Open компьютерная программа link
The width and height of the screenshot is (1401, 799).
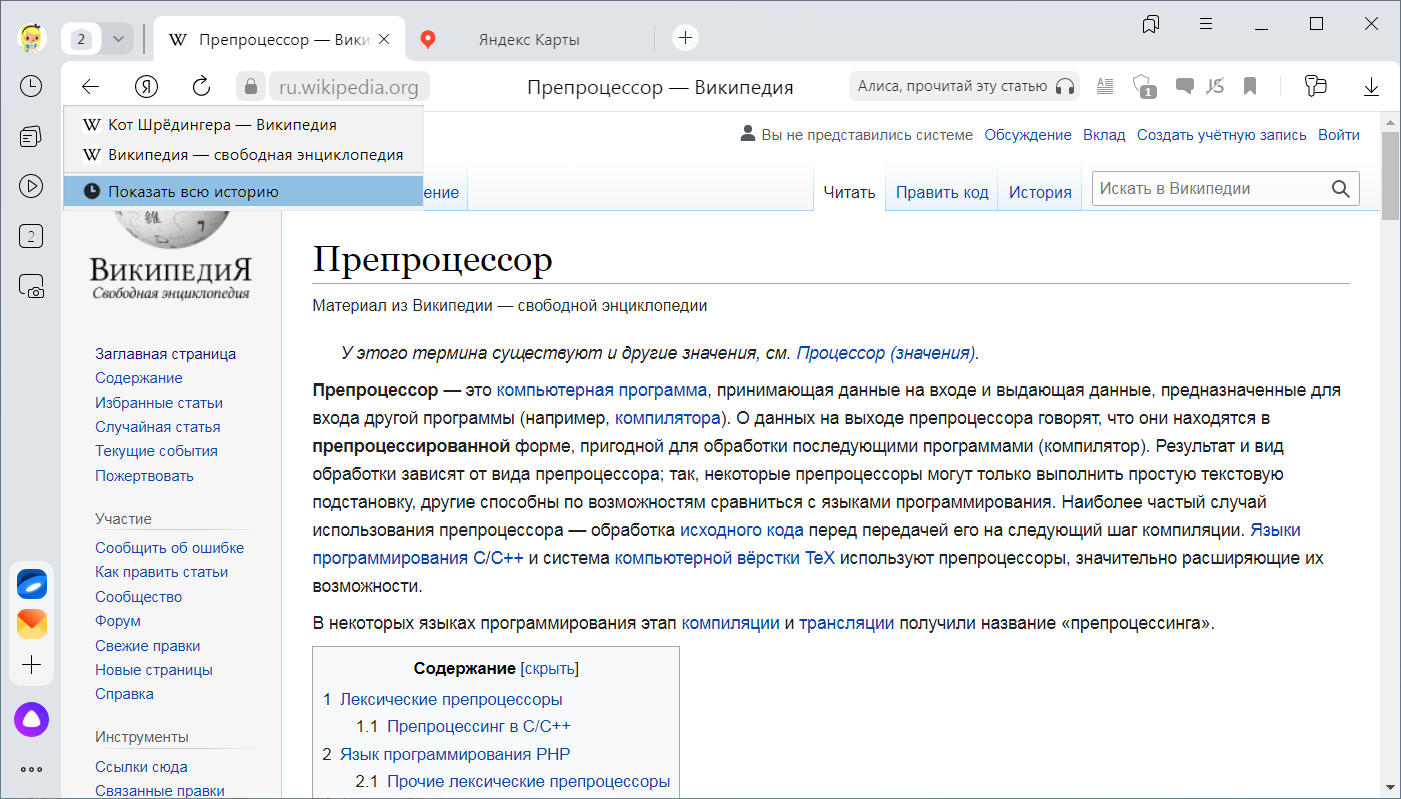[602, 390]
